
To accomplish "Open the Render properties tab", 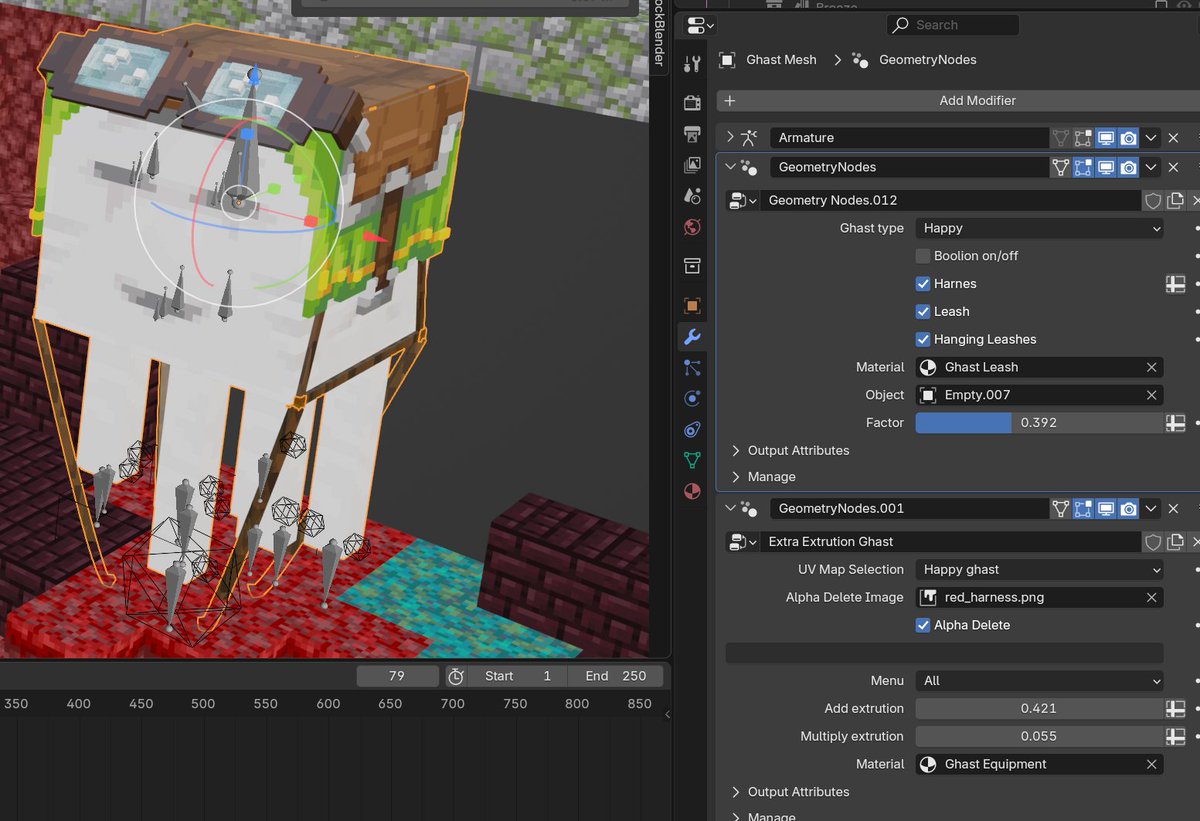I will pos(692,102).
